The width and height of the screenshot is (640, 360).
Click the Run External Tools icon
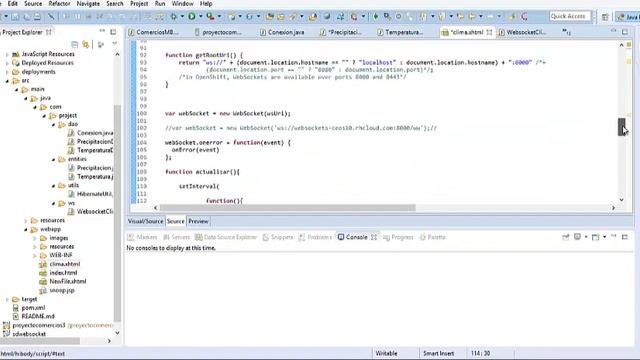(210, 16)
